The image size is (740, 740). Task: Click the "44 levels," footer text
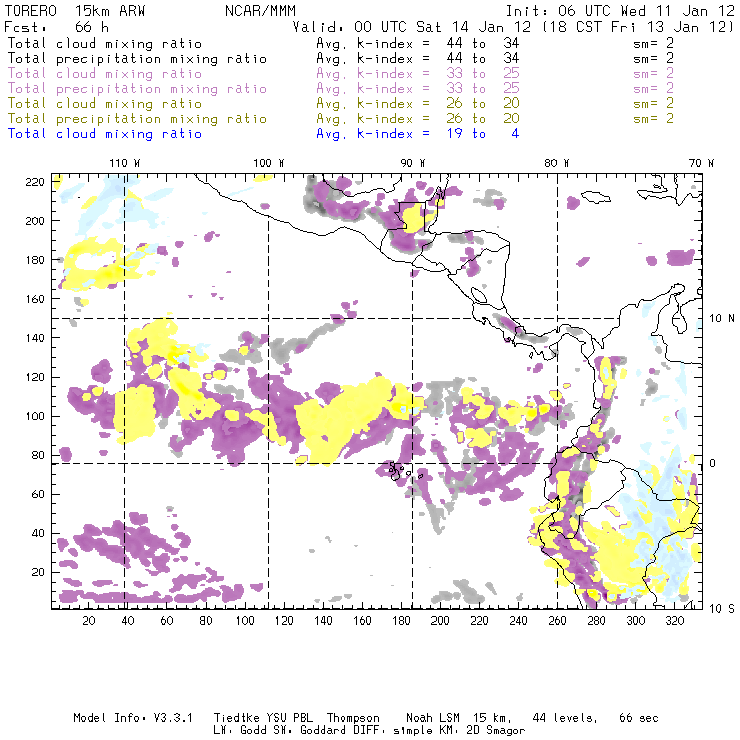[565, 718]
